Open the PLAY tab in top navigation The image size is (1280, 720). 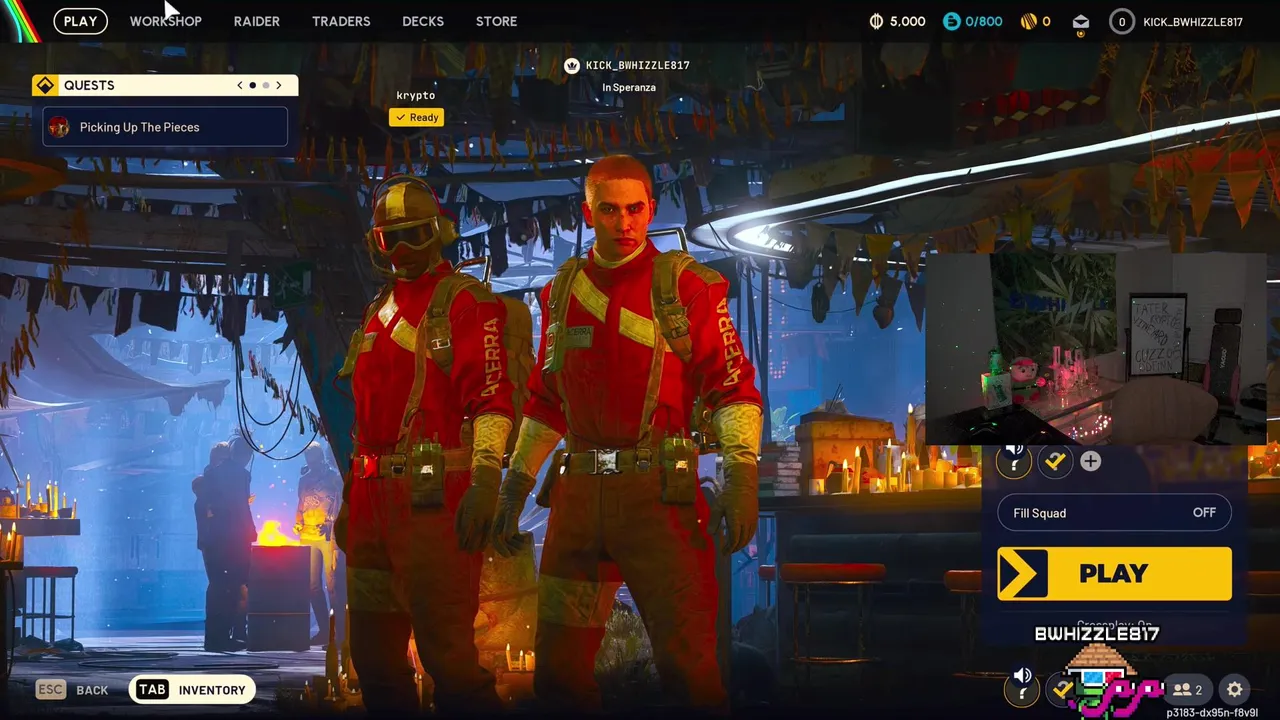[x=80, y=21]
